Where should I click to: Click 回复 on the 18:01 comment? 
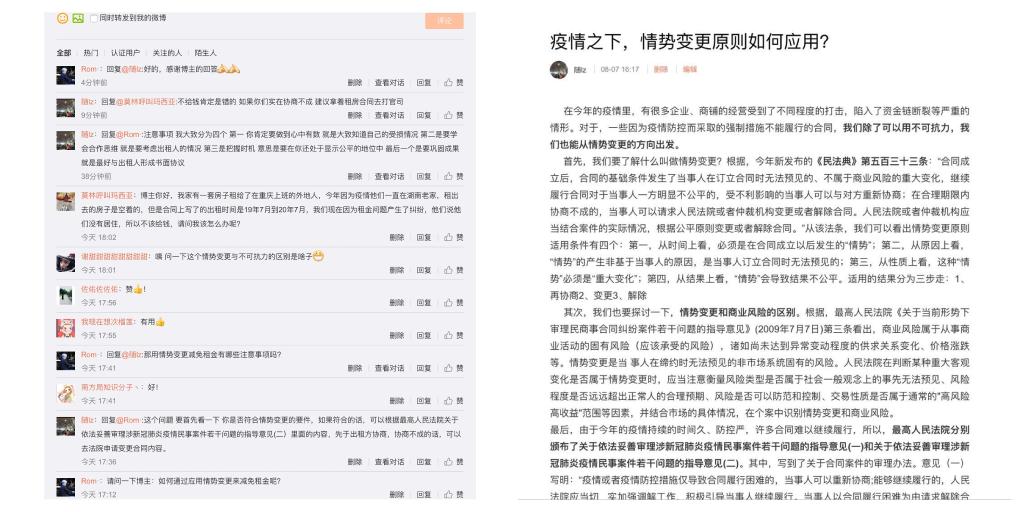[423, 269]
